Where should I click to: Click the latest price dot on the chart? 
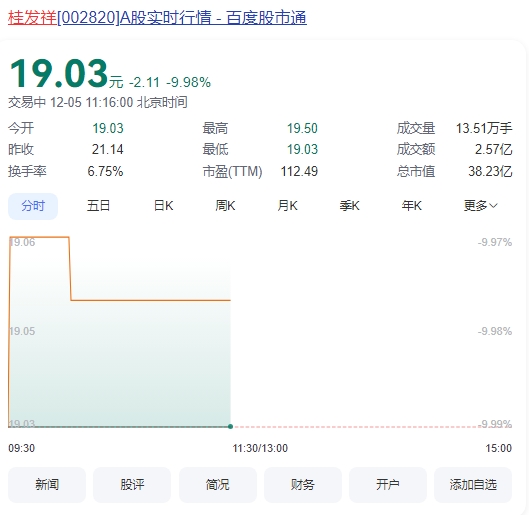(230, 427)
